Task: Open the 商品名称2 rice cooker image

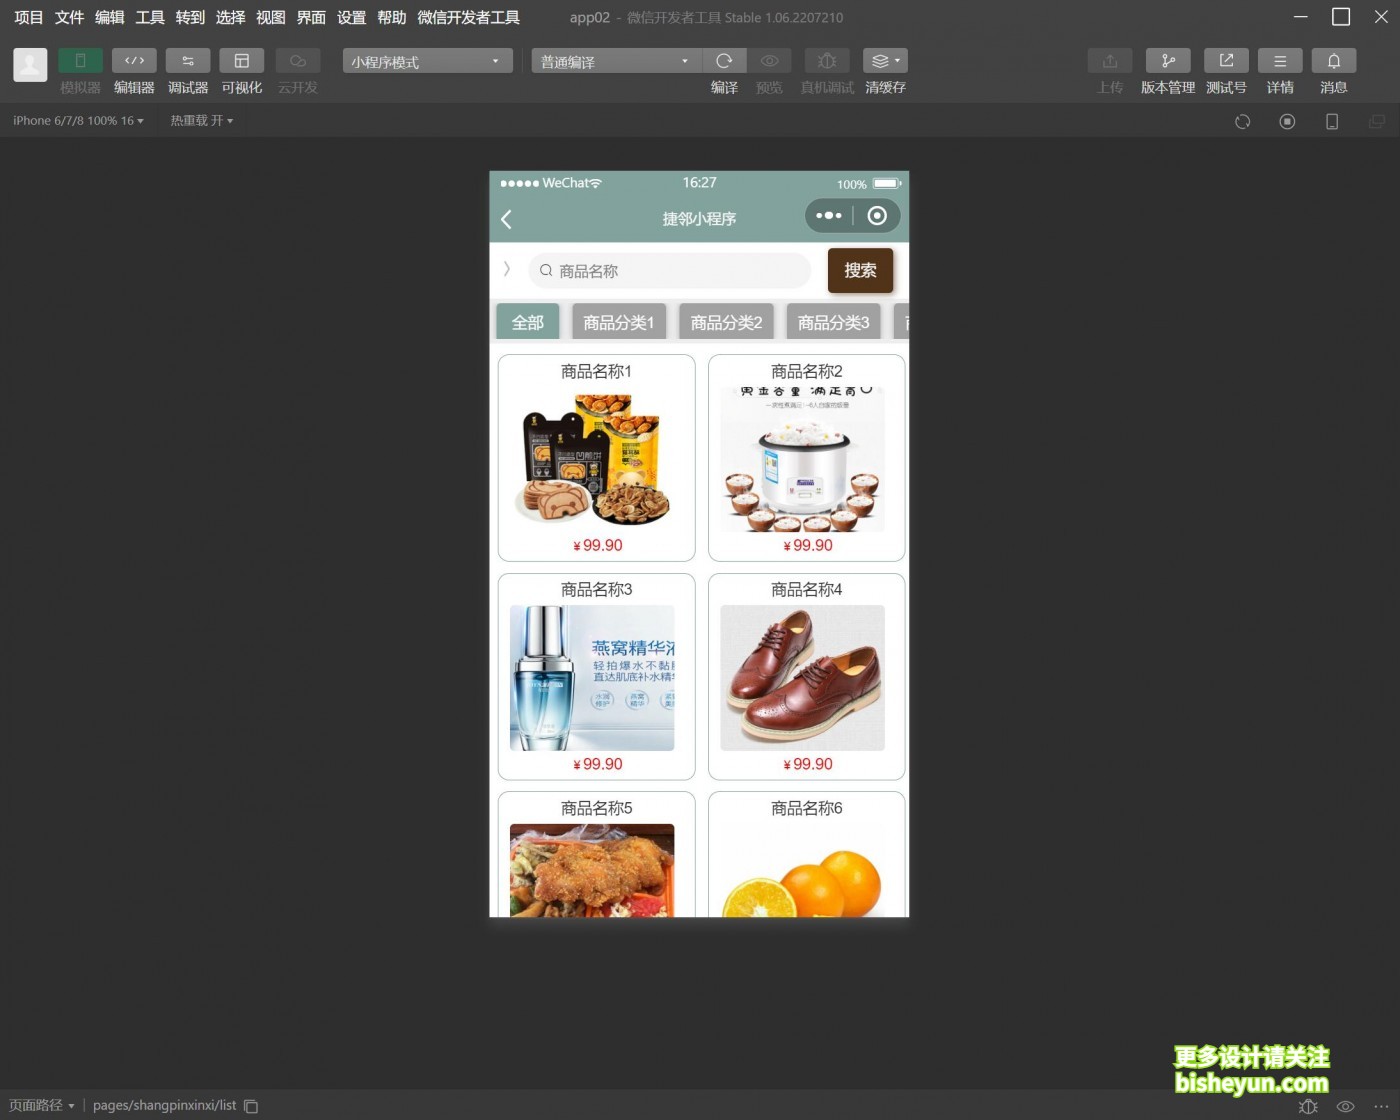Action: (x=802, y=459)
